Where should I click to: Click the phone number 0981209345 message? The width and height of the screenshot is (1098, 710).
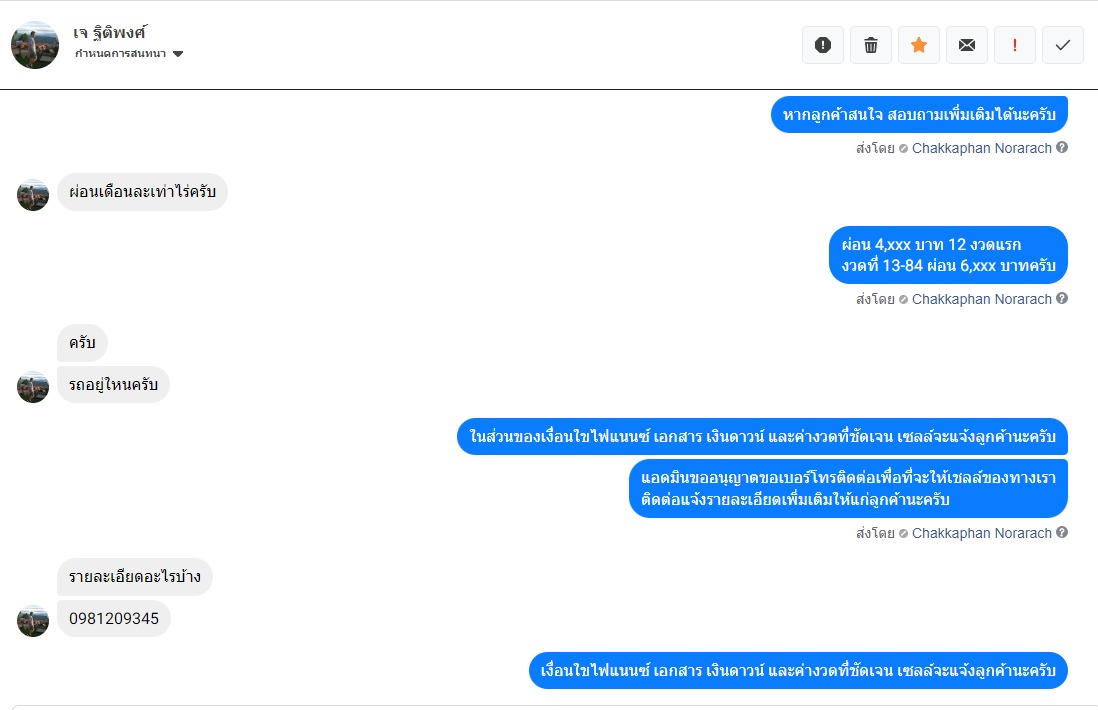pyautogui.click(x=114, y=619)
